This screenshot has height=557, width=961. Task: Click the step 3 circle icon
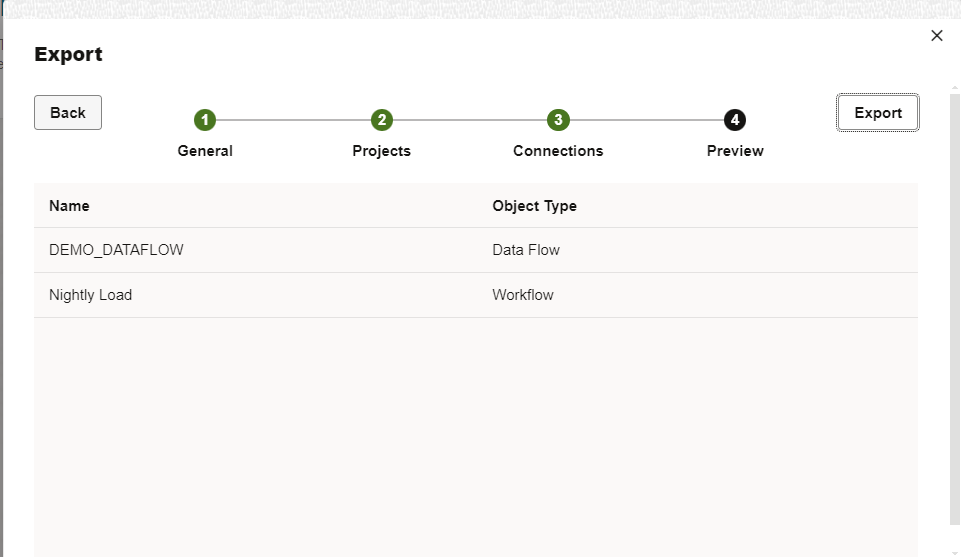click(558, 120)
